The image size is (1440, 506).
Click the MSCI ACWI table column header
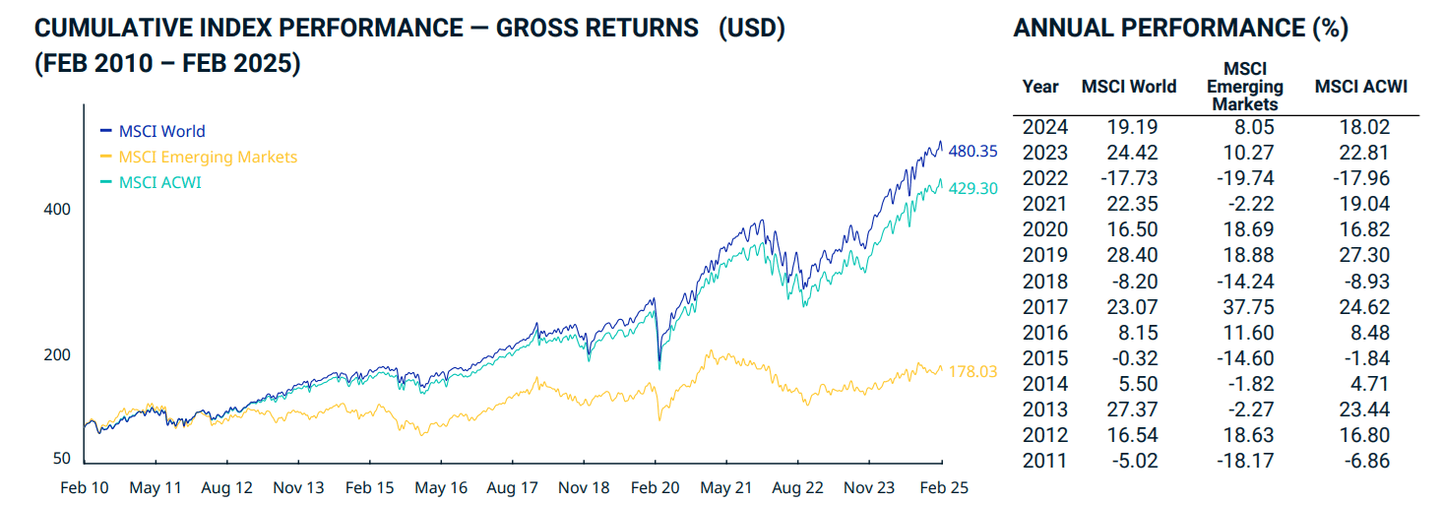point(1361,87)
